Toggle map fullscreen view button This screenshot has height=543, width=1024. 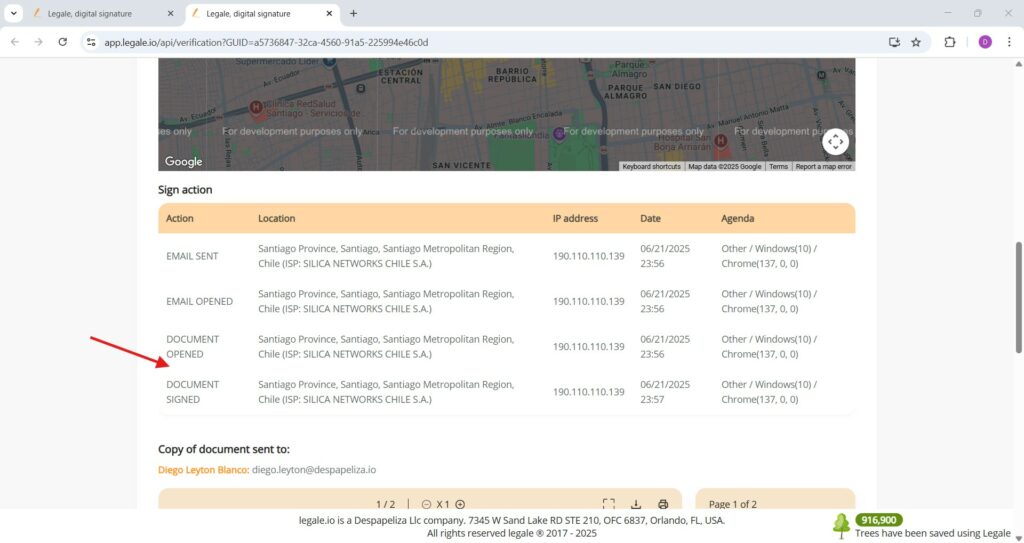(x=835, y=142)
